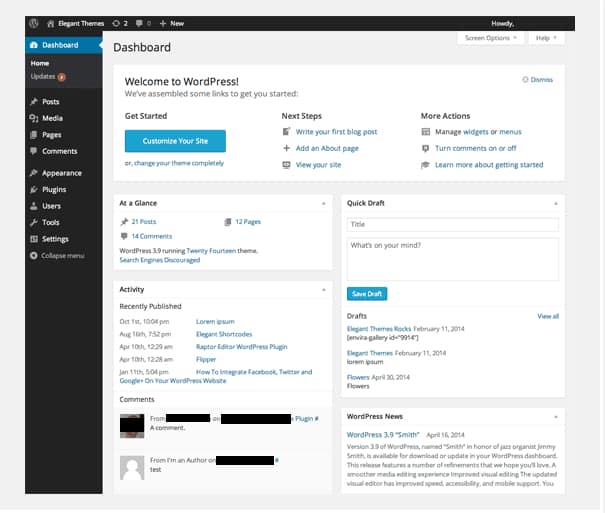This screenshot has width=605, height=513.
Task: Open the Elegant Themes Rocks draft
Action: point(379,329)
